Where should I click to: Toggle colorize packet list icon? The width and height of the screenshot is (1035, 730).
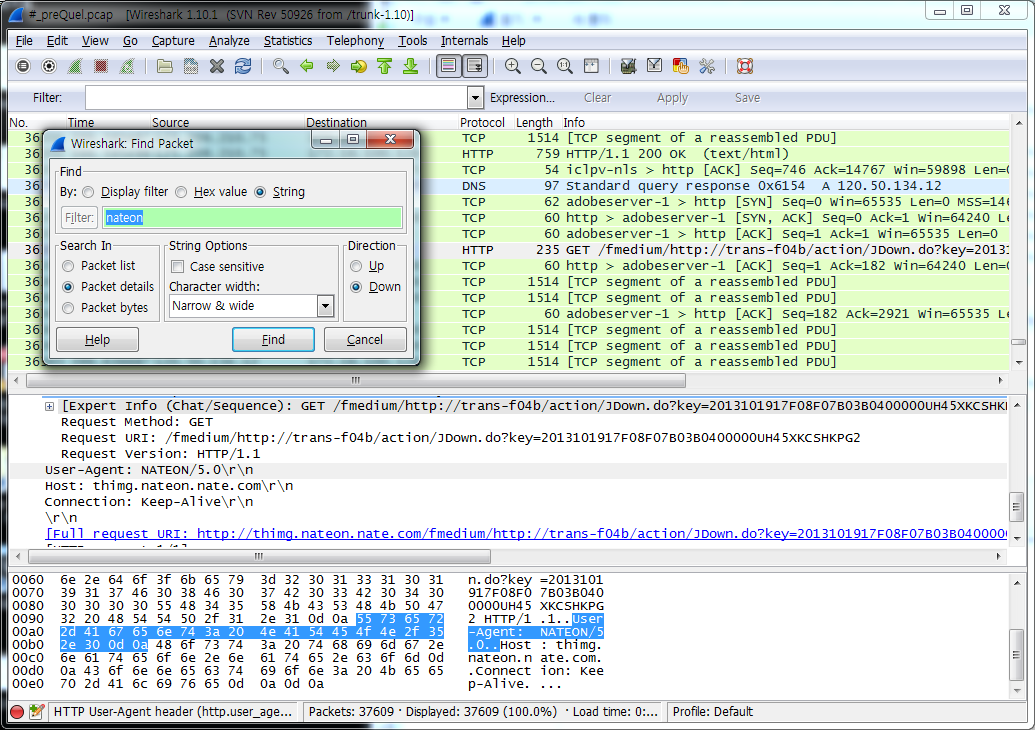[448, 66]
